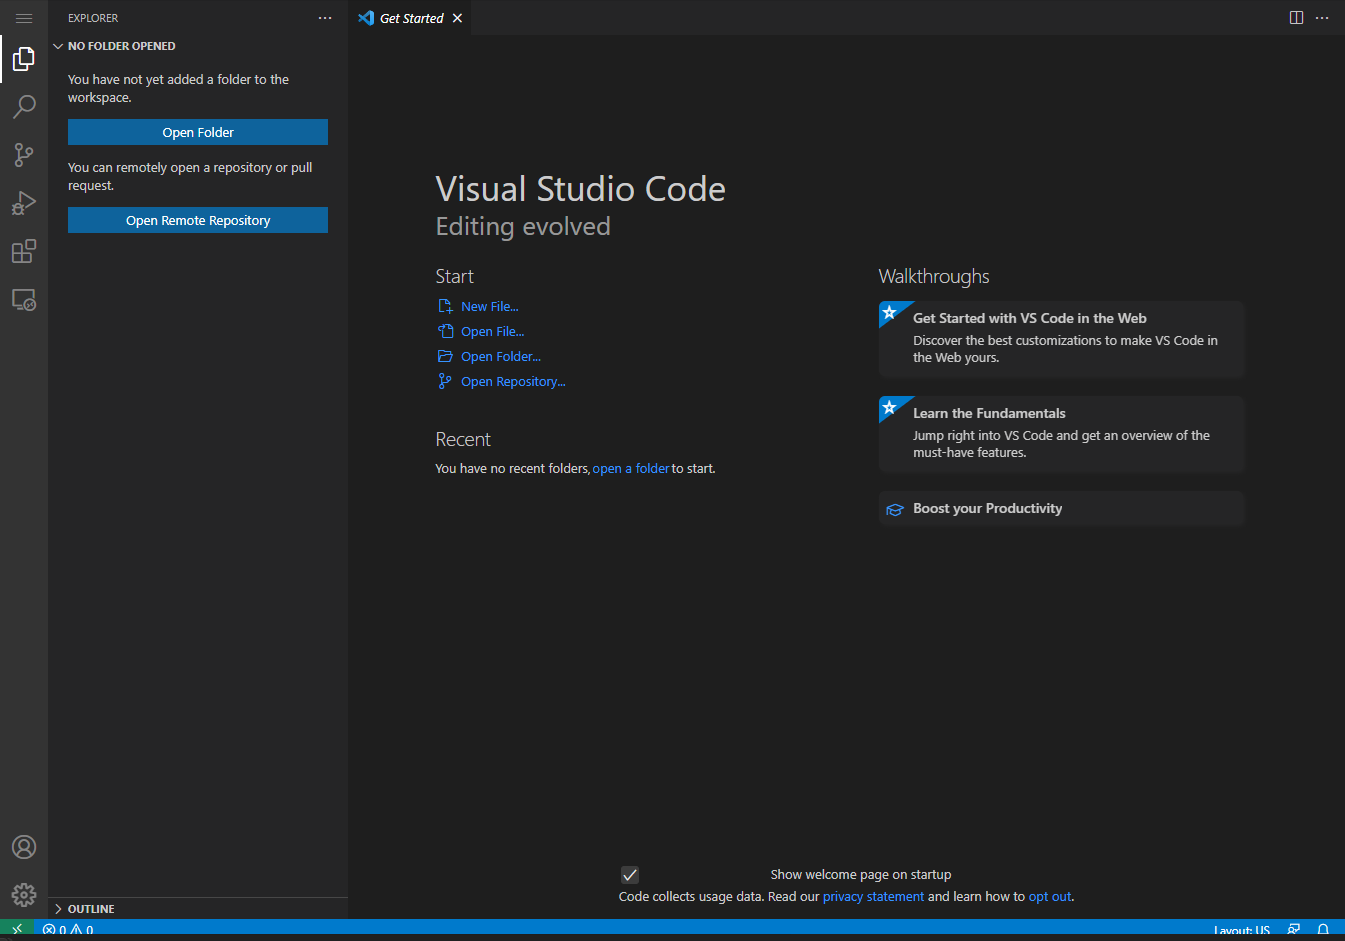
Task: Open the hamburger application menu
Action: click(x=24, y=18)
